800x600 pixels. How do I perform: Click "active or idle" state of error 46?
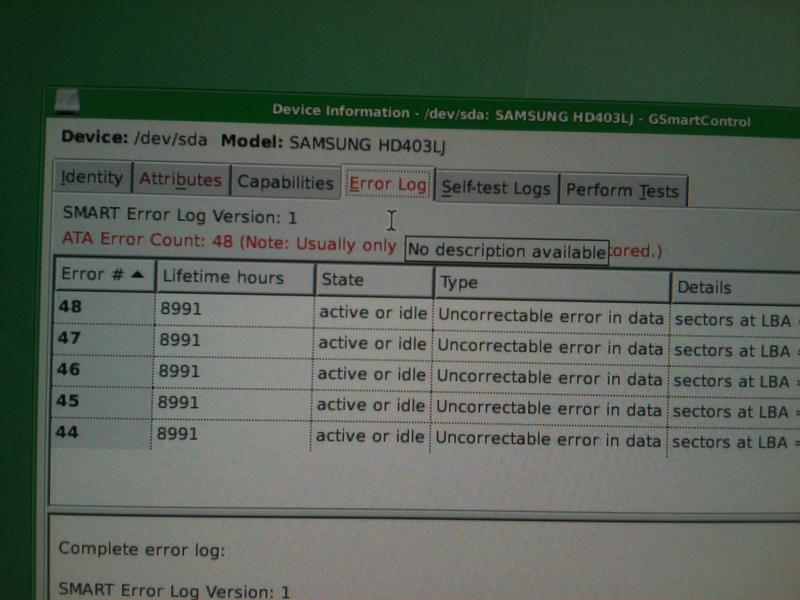pos(371,374)
